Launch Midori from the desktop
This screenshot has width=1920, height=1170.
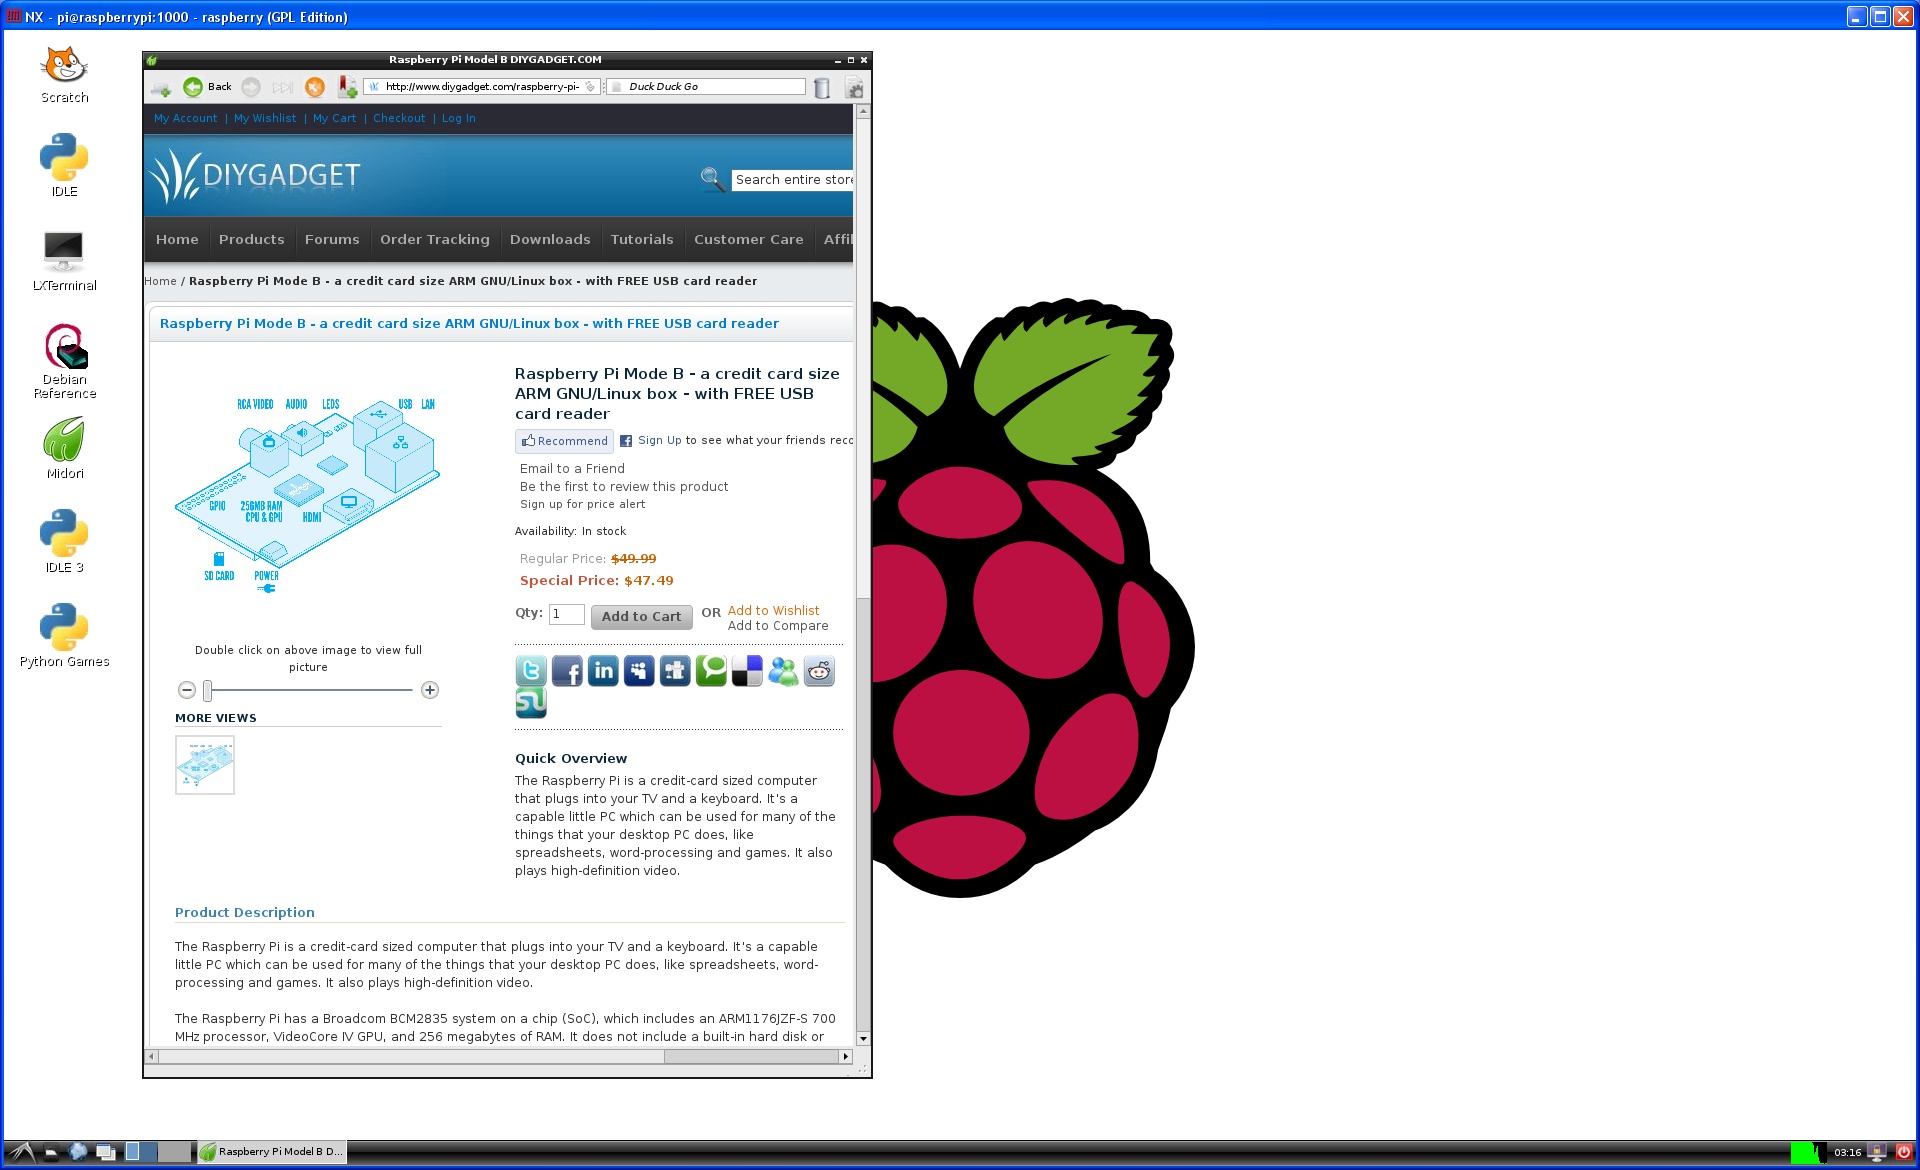tap(64, 448)
